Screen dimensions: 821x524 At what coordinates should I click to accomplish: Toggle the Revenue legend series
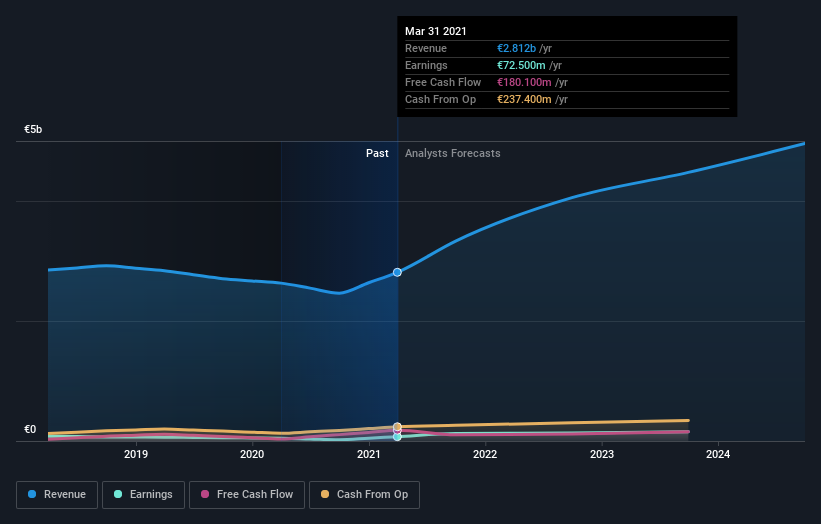click(57, 495)
